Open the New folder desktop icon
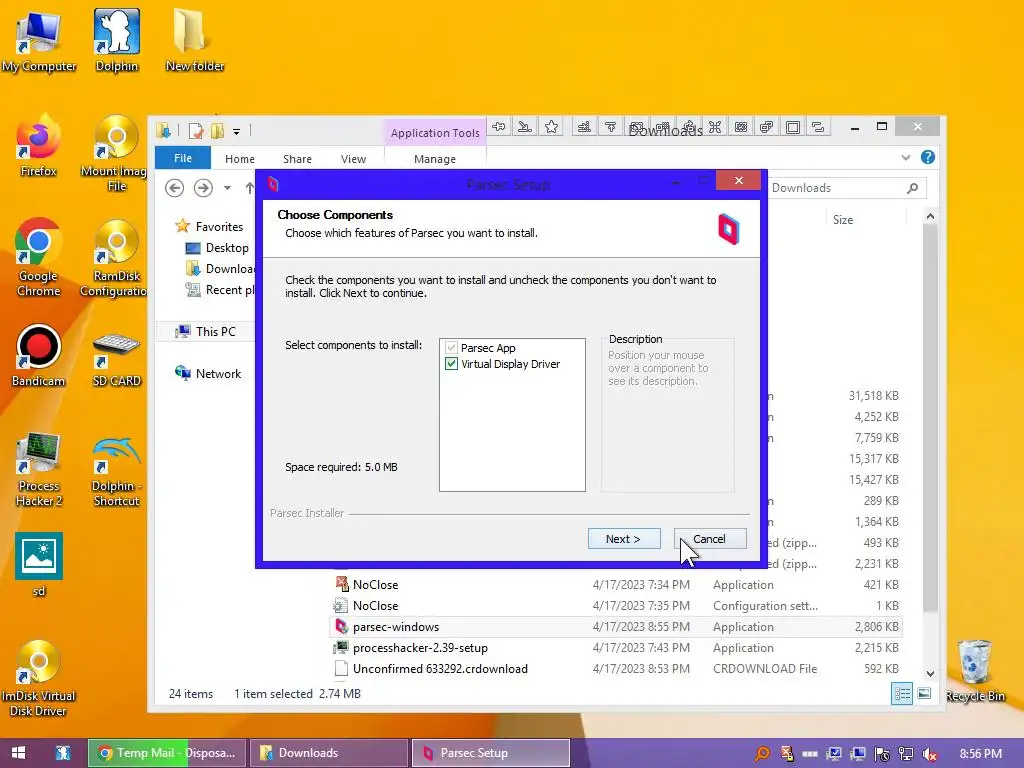The height and width of the screenshot is (768, 1024). (195, 40)
